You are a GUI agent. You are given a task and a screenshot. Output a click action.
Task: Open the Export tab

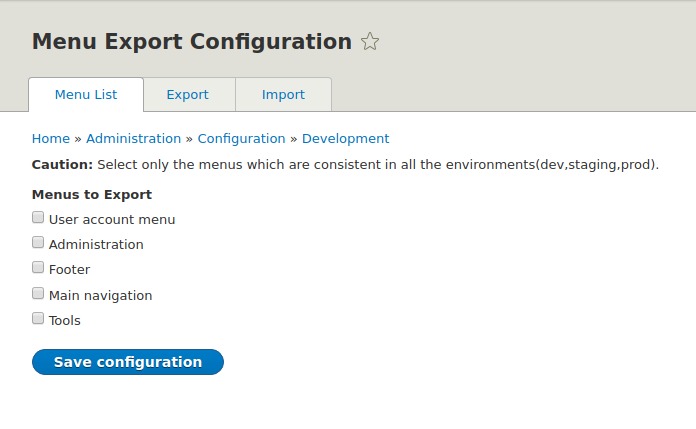click(188, 95)
